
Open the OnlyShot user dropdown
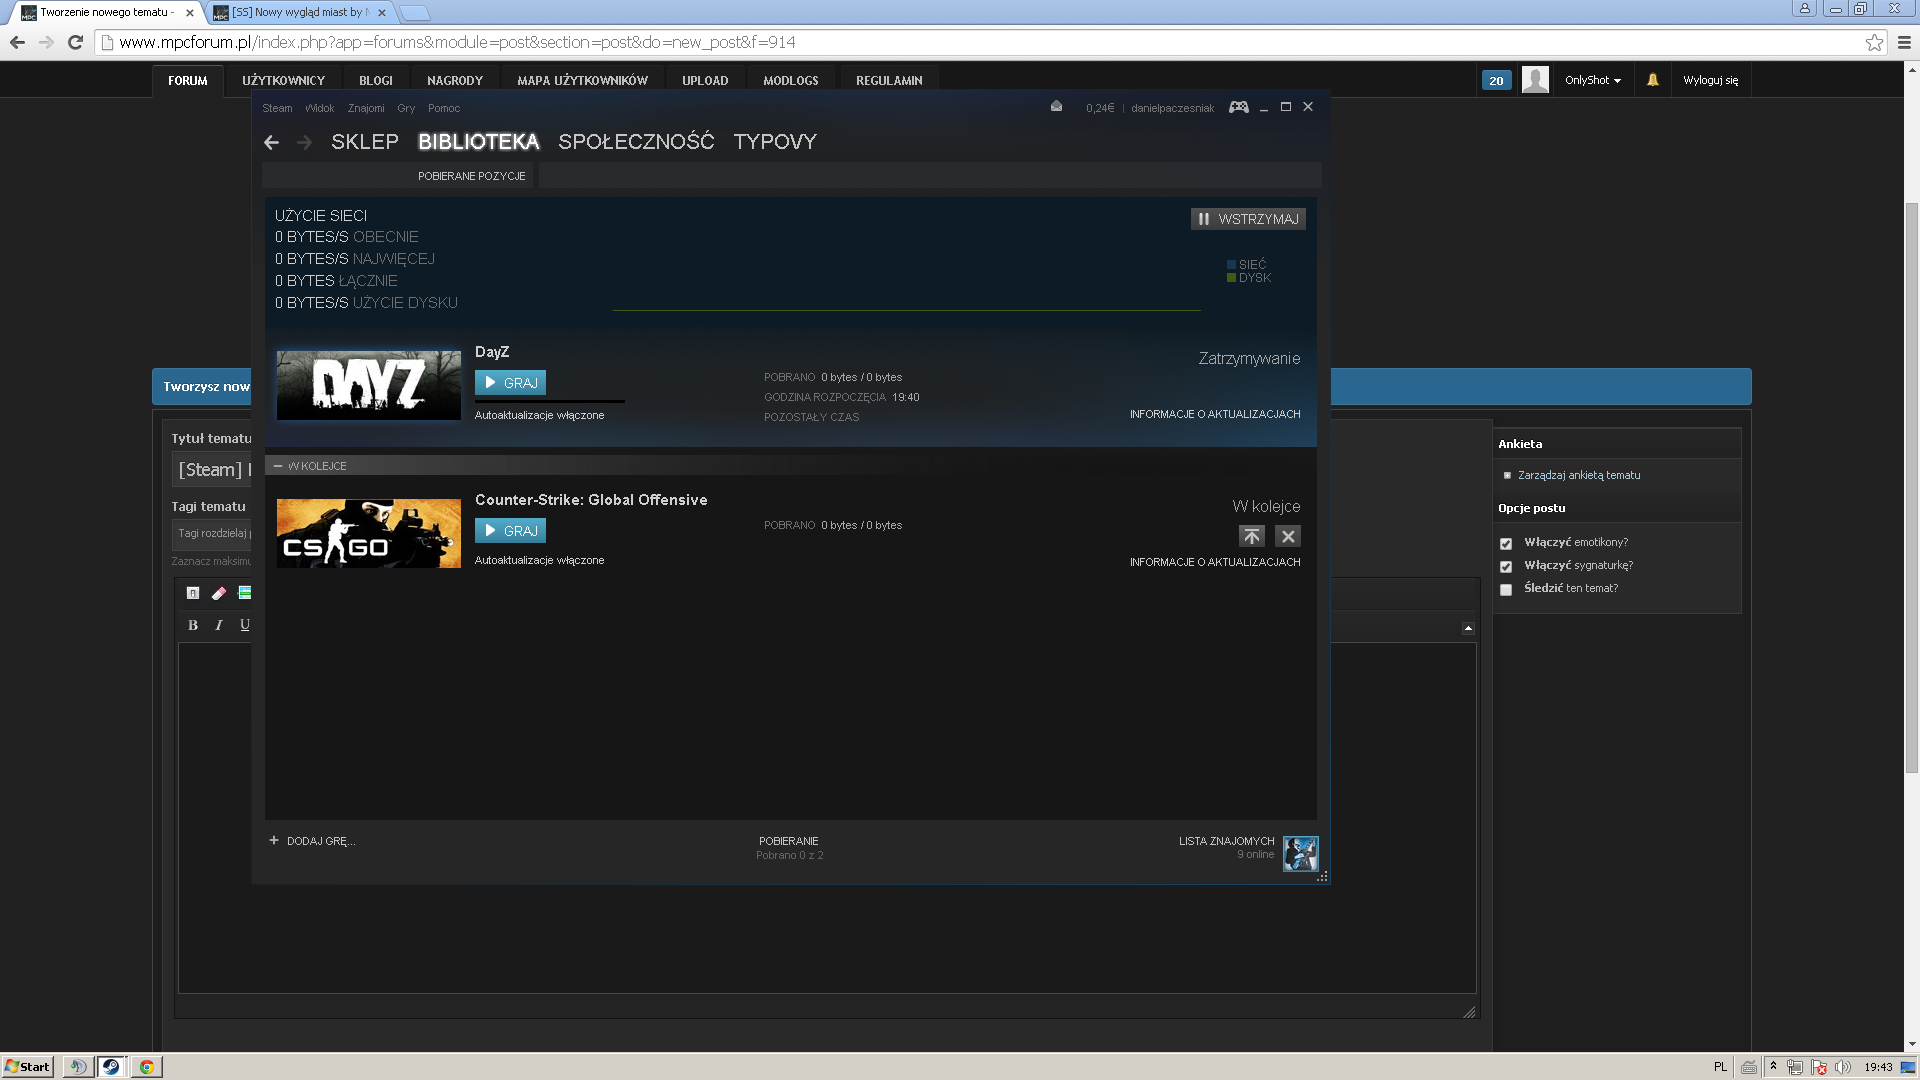click(x=1593, y=80)
